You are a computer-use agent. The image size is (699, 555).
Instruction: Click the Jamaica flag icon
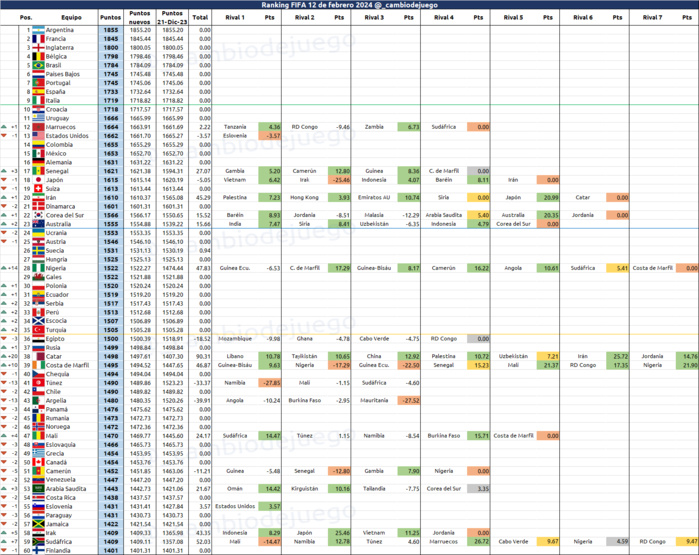pyautogui.click(x=38, y=523)
